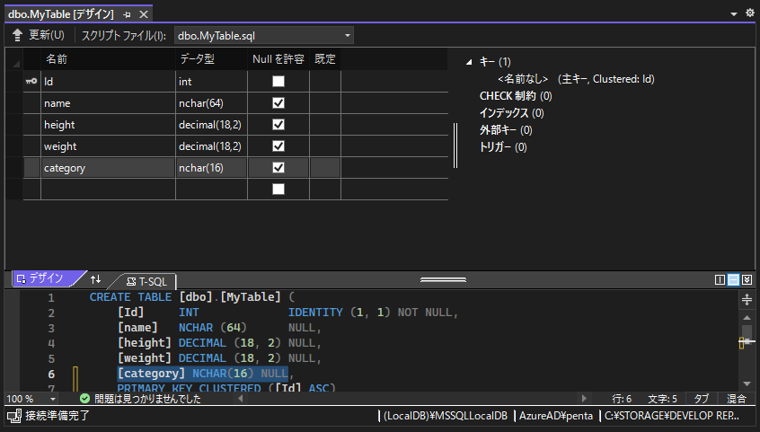Open the 100 % zoom dropdown

(53, 399)
